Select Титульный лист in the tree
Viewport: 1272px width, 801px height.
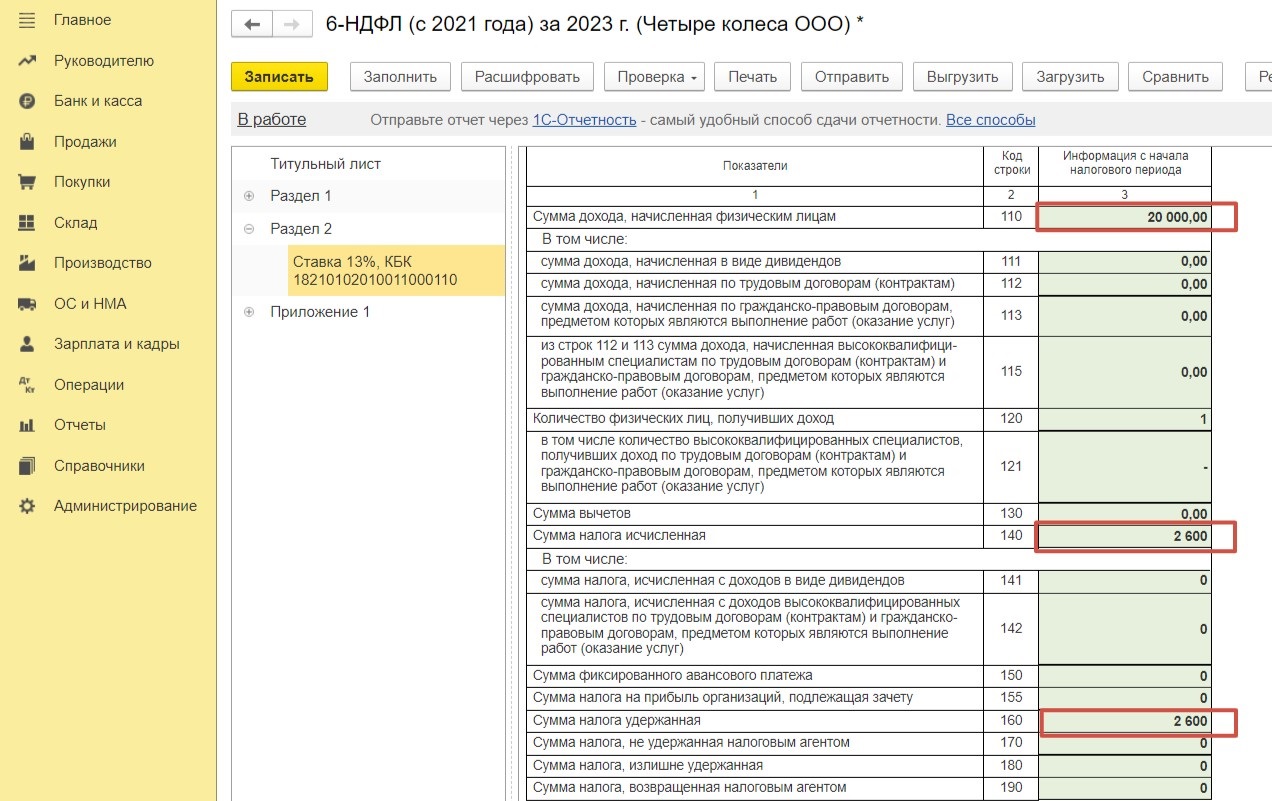coord(325,164)
